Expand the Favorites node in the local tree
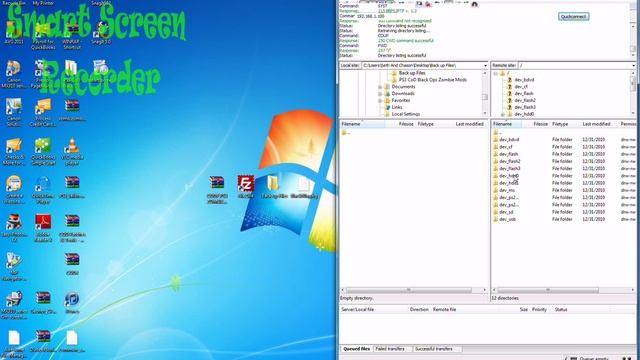This screenshot has width=640, height=360. pos(380,100)
